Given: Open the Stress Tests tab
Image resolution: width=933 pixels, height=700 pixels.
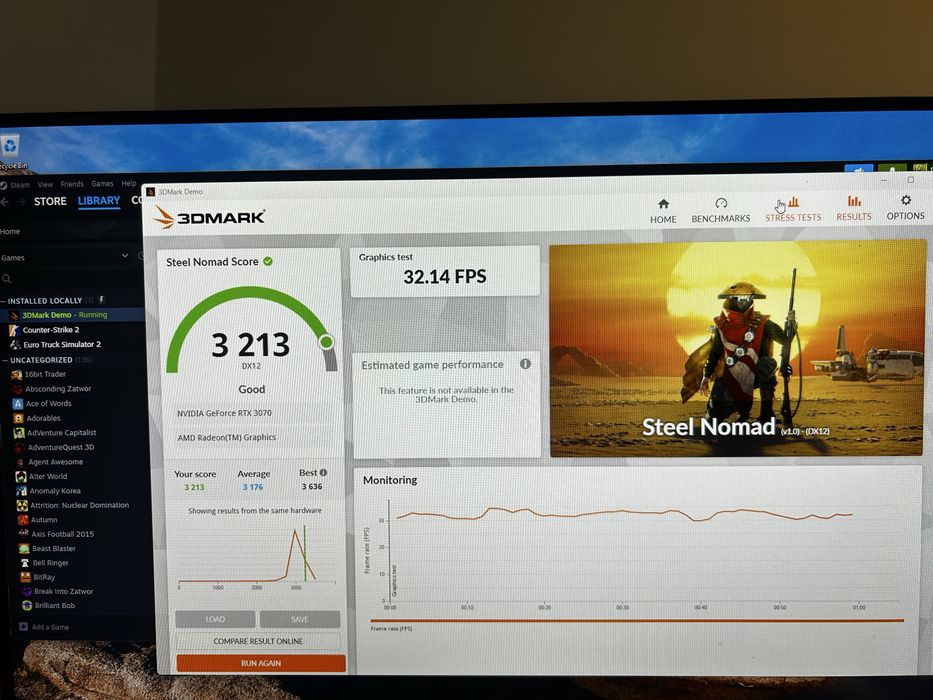Looking at the screenshot, I should coord(793,210).
